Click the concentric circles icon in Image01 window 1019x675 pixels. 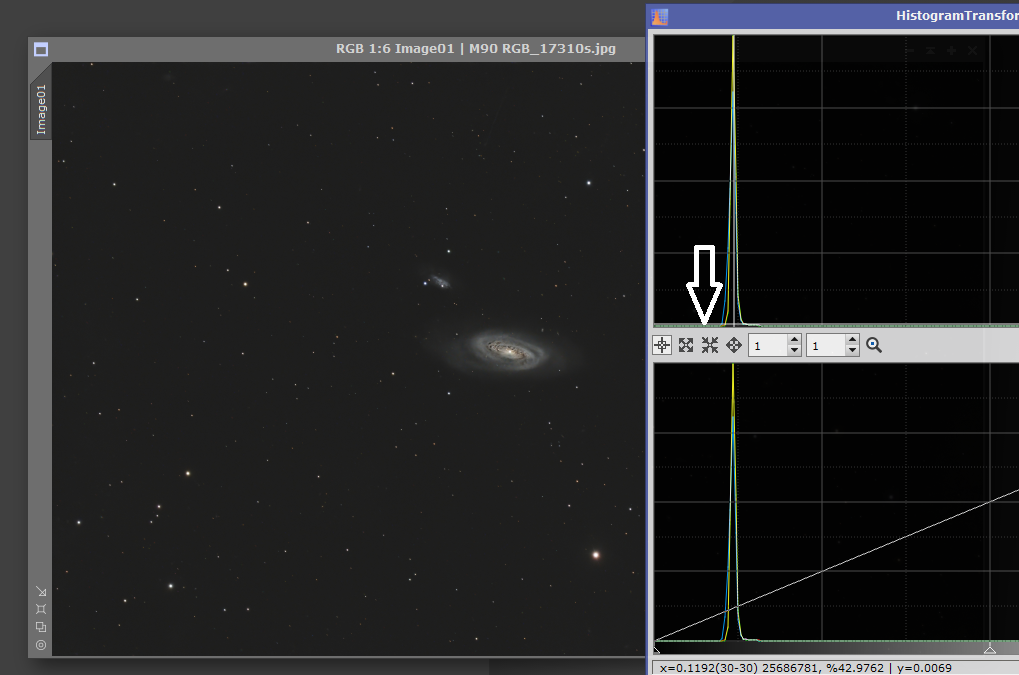41,645
